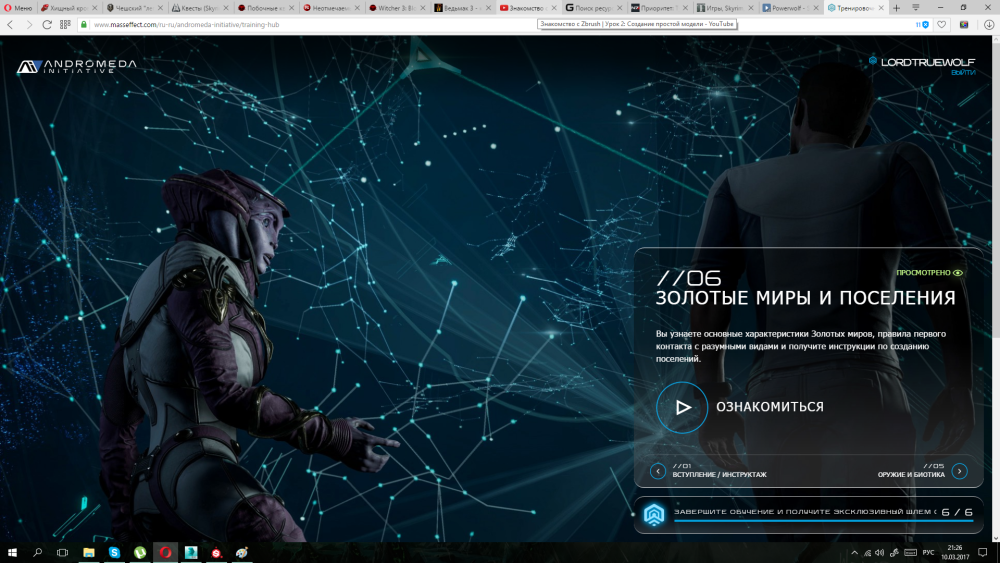Click the ВЫЙТИ logout link
The width and height of the screenshot is (1000, 563).
point(963,73)
